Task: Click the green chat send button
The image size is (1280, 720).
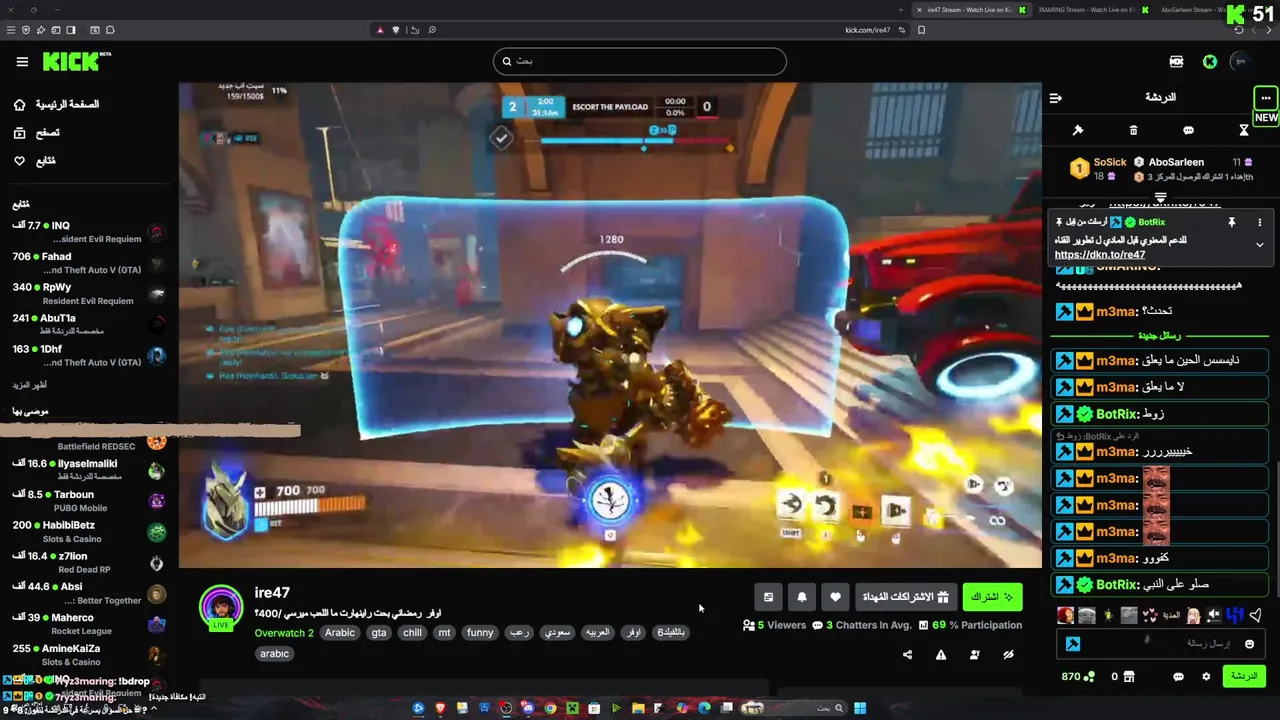Action: (x=1244, y=677)
